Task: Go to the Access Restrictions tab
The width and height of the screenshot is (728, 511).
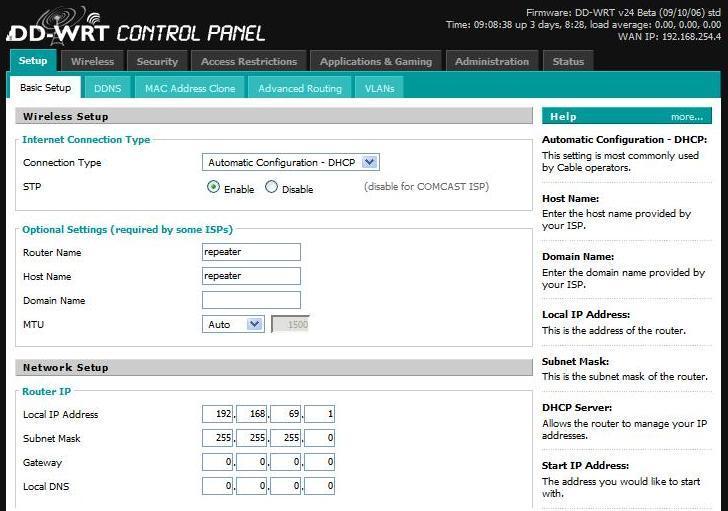Action: (249, 61)
